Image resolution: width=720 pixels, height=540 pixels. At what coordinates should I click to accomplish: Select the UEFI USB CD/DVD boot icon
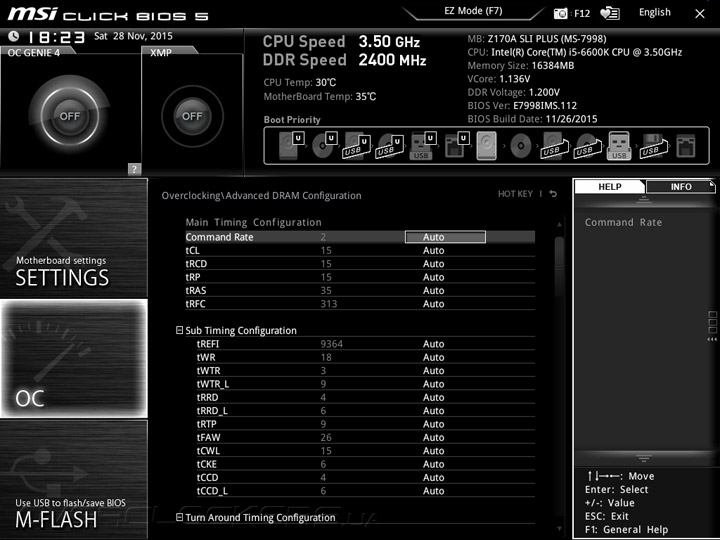[390, 146]
